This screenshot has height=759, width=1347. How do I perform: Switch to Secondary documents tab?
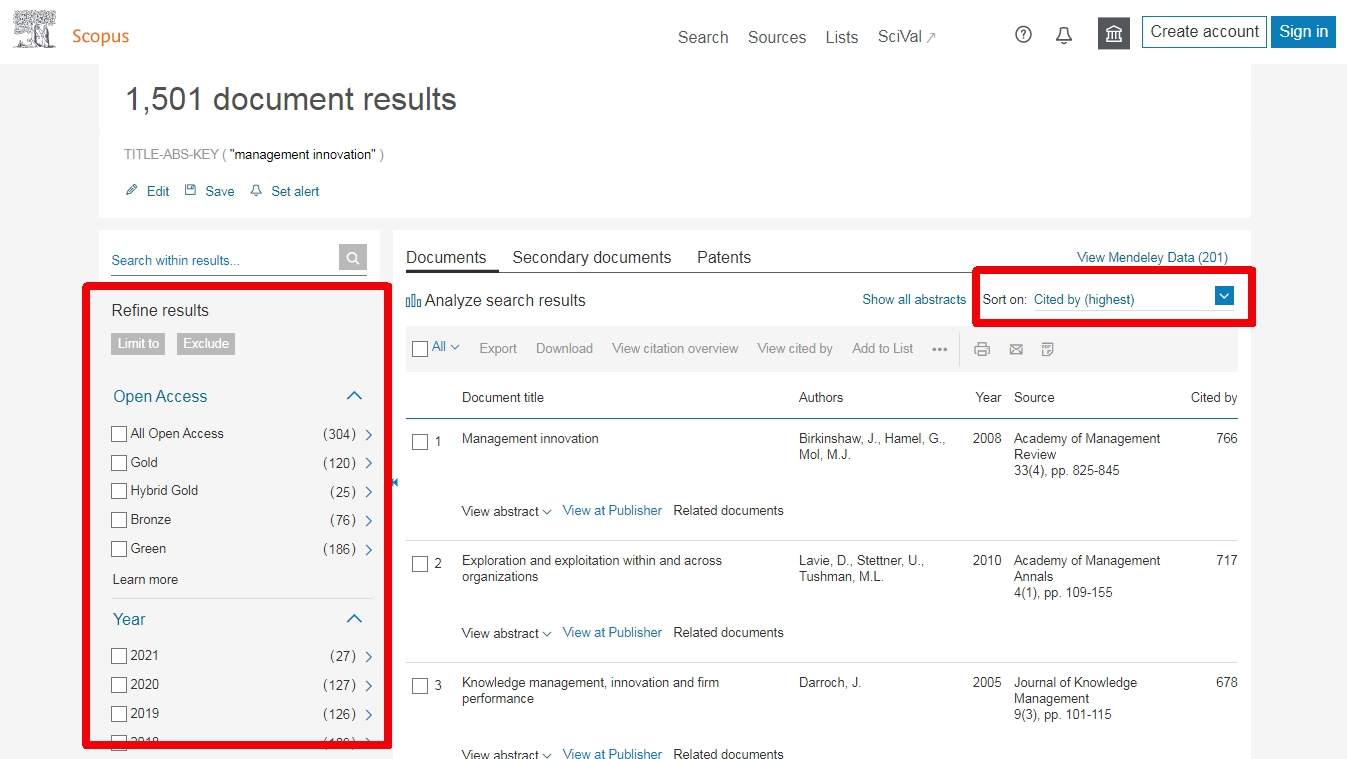(x=592, y=257)
